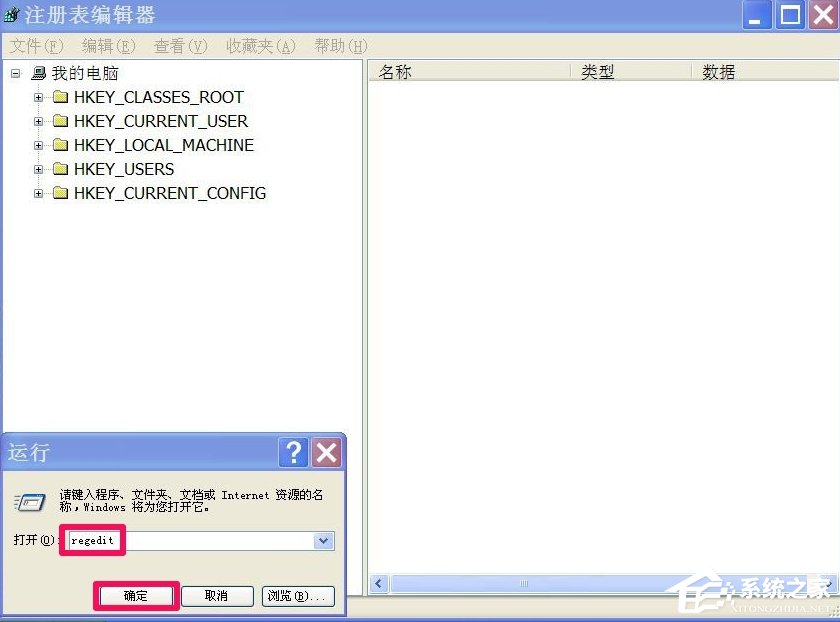840x622 pixels.
Task: Expand the HKEY_CLASSES_ROOT tree node
Action: tap(38, 97)
